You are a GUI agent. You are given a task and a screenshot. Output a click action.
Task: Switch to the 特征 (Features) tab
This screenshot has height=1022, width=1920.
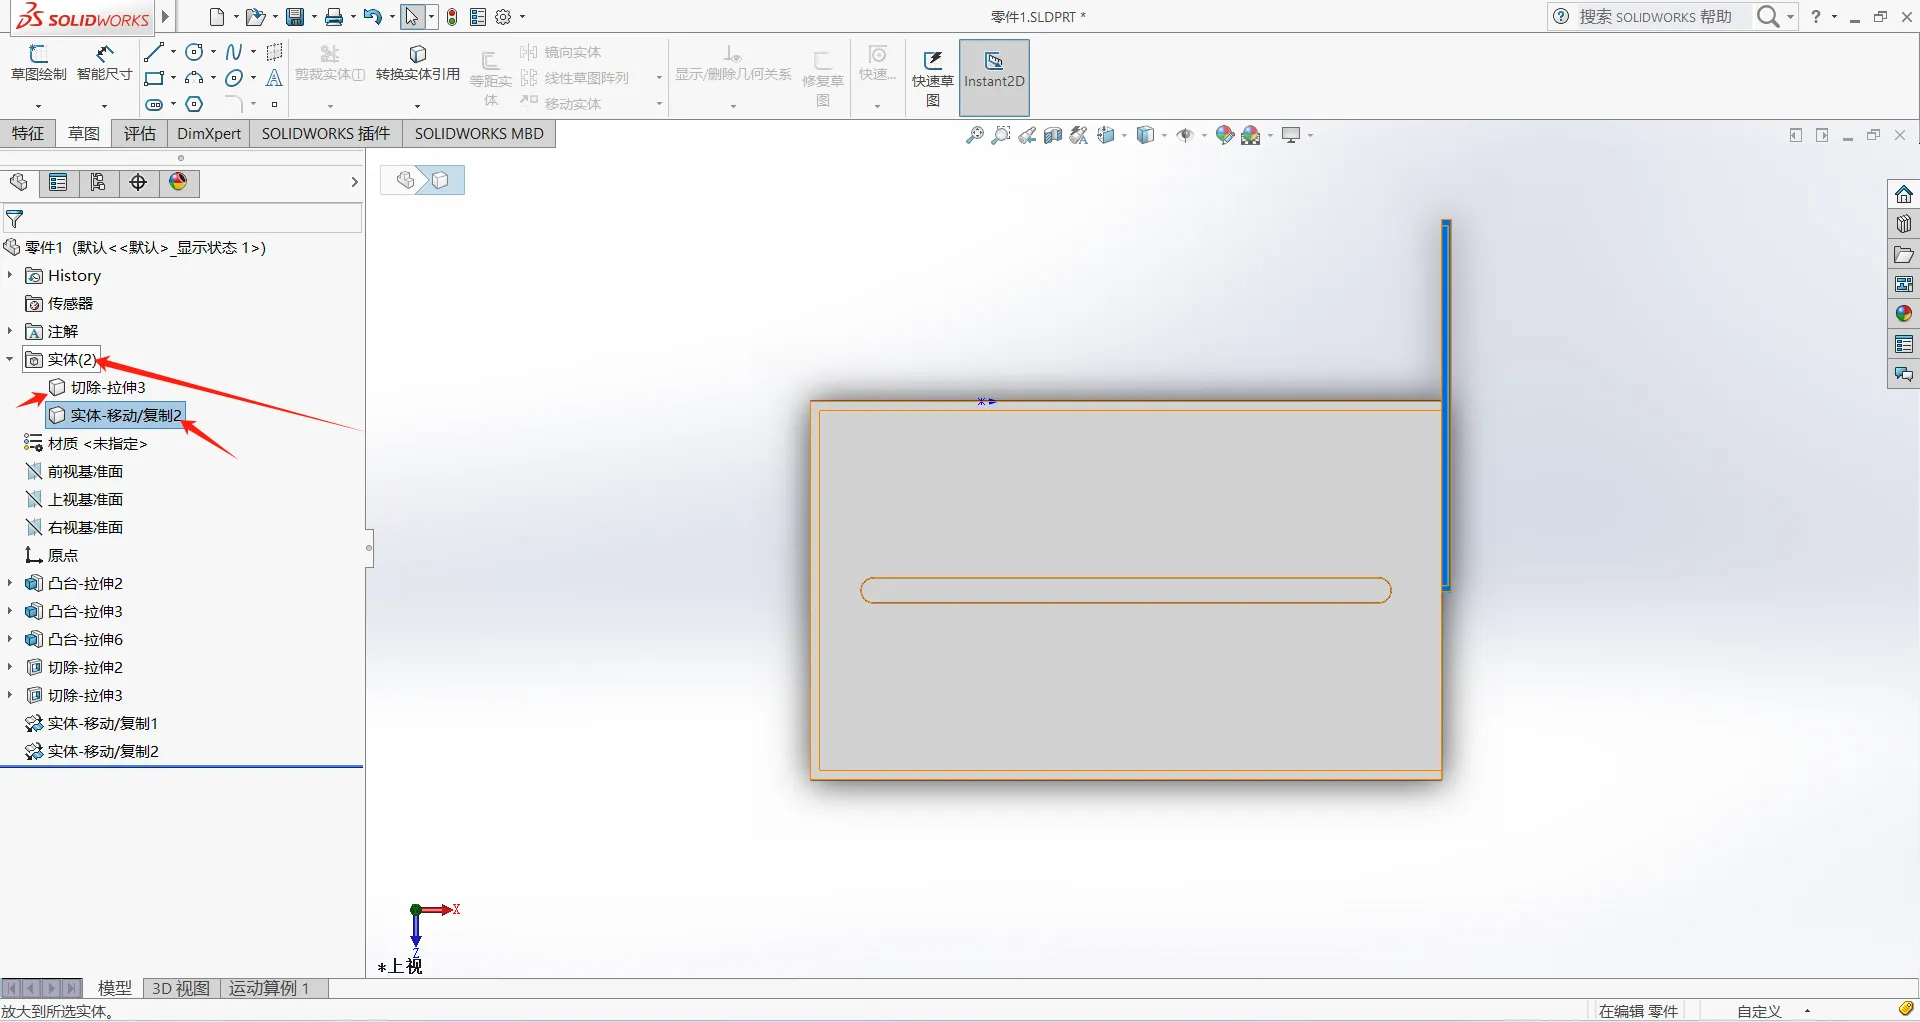28,133
